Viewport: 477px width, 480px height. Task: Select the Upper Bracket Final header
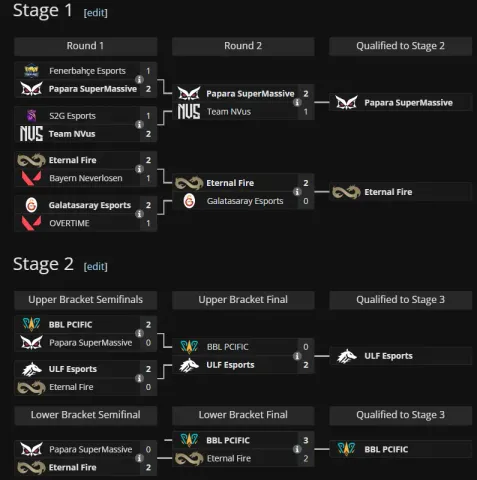coord(243,300)
